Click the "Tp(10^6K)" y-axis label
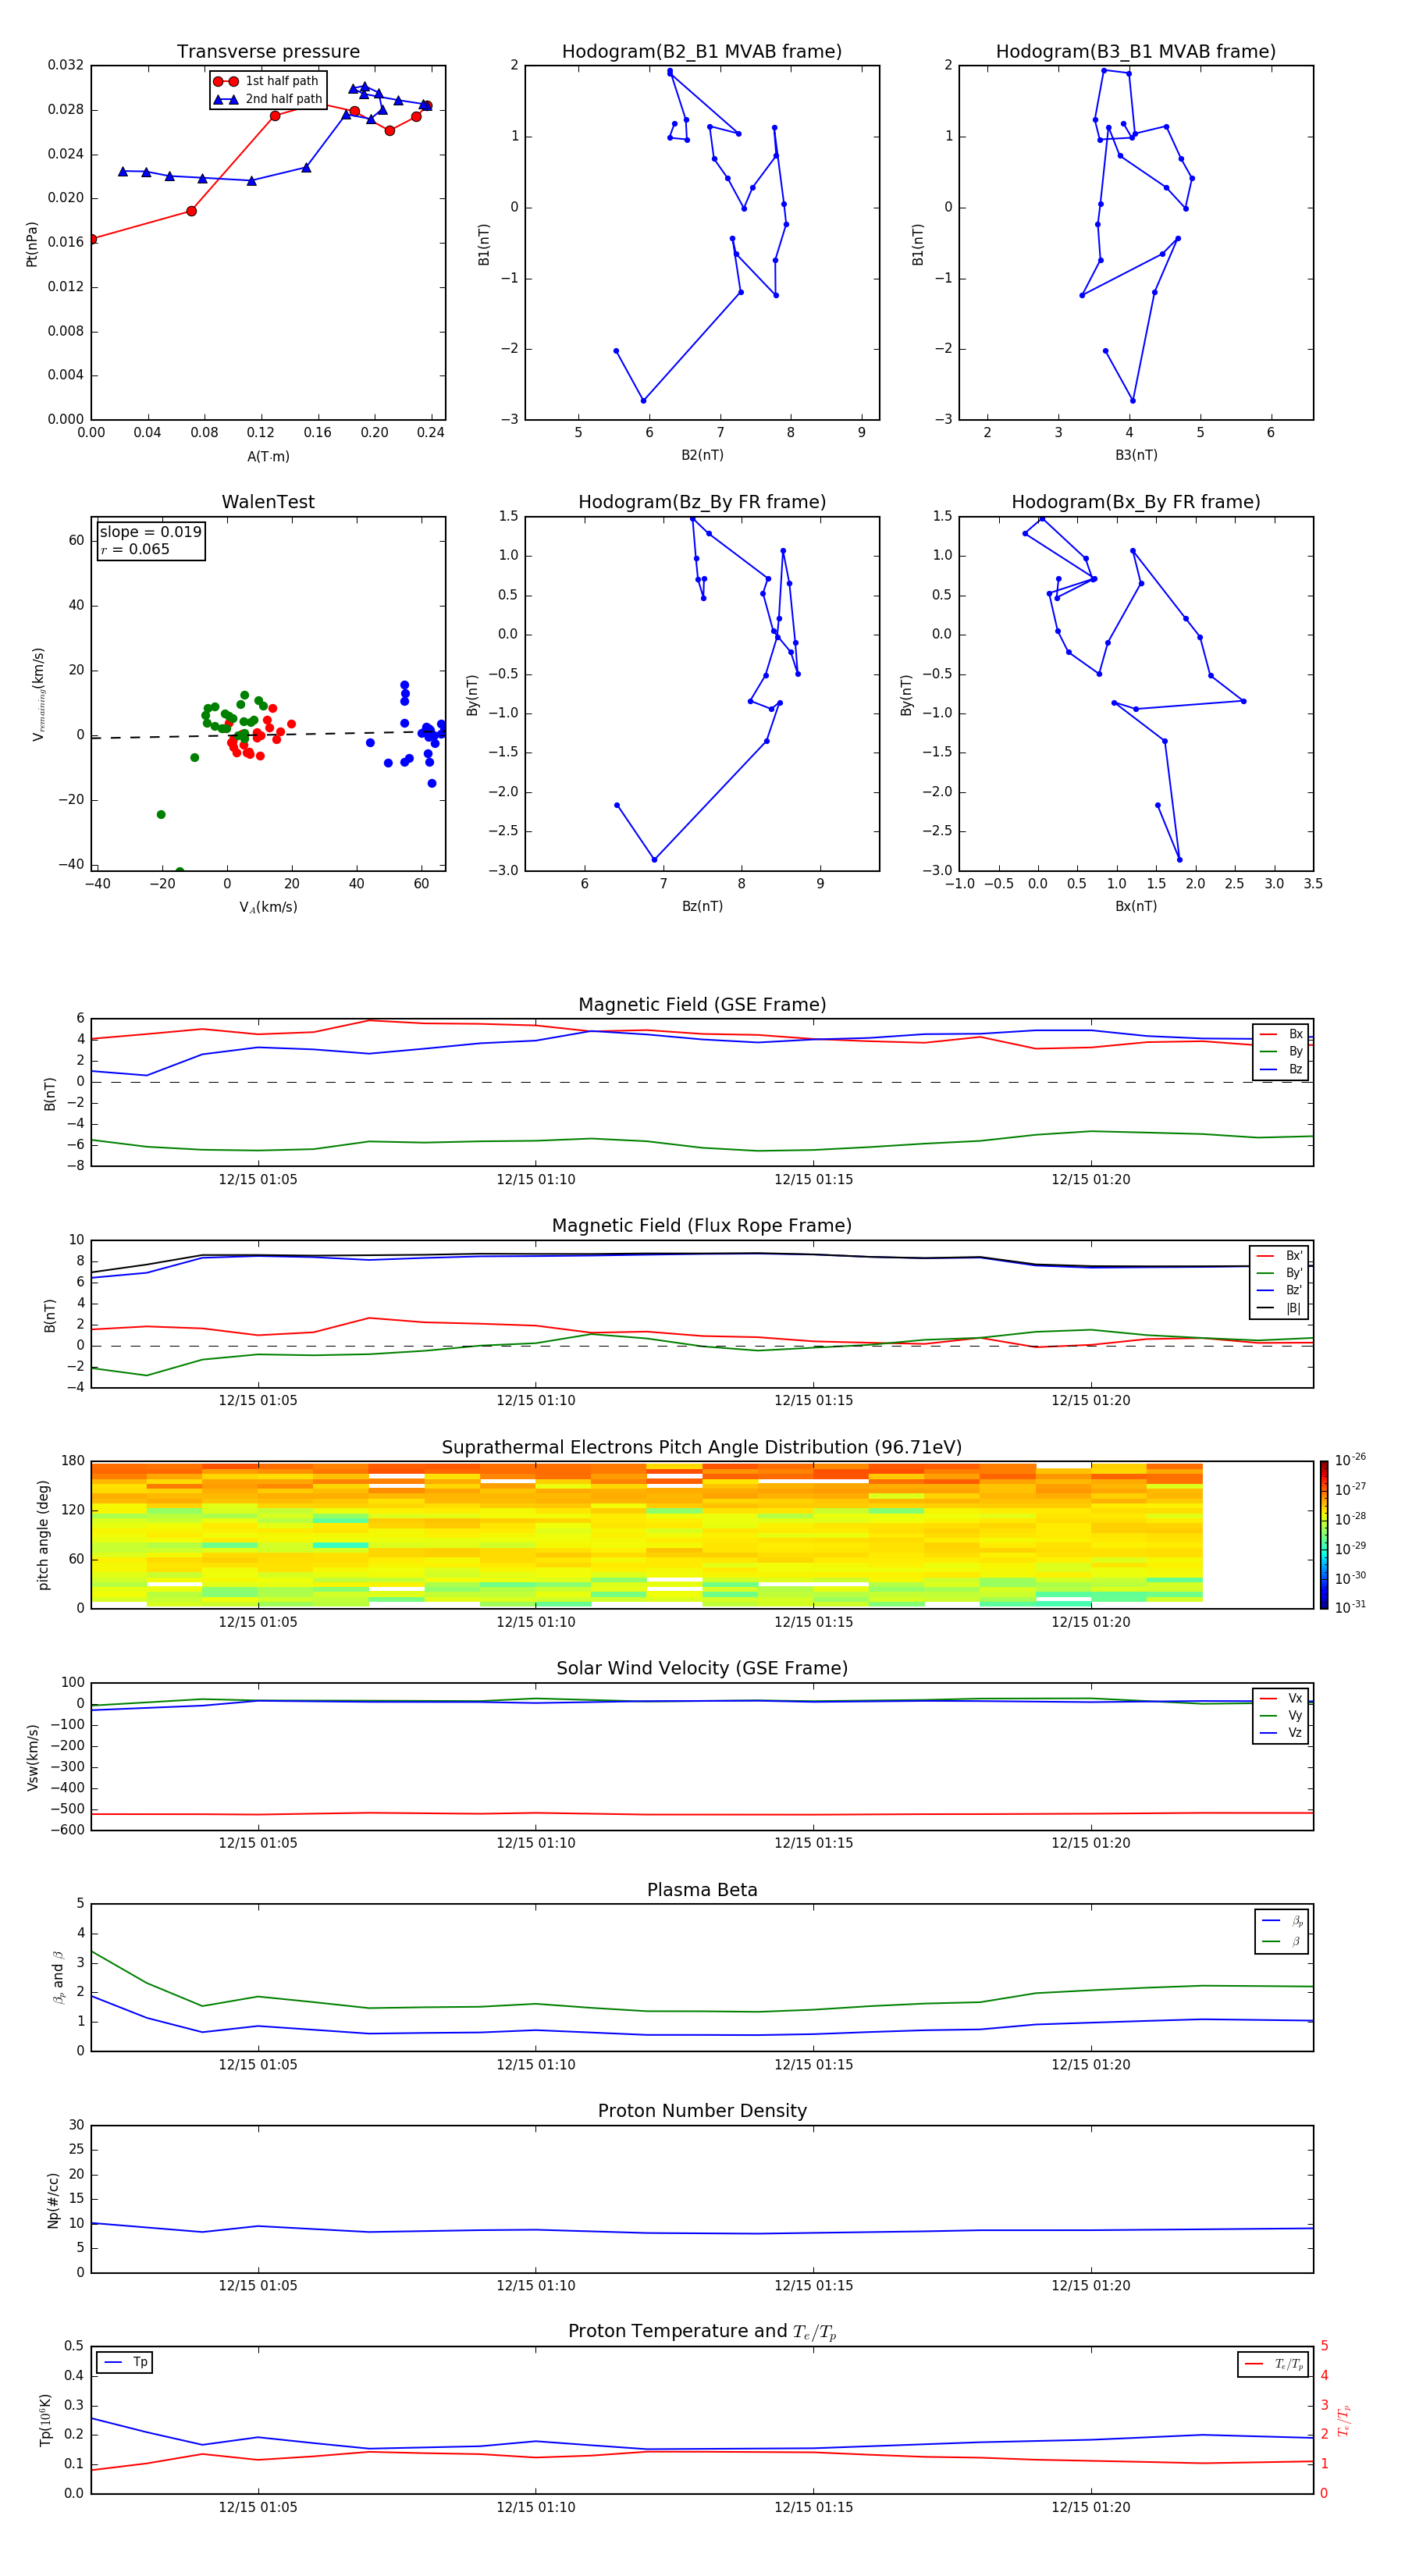This screenshot has width=1405, height=2576. (x=45, y=2420)
